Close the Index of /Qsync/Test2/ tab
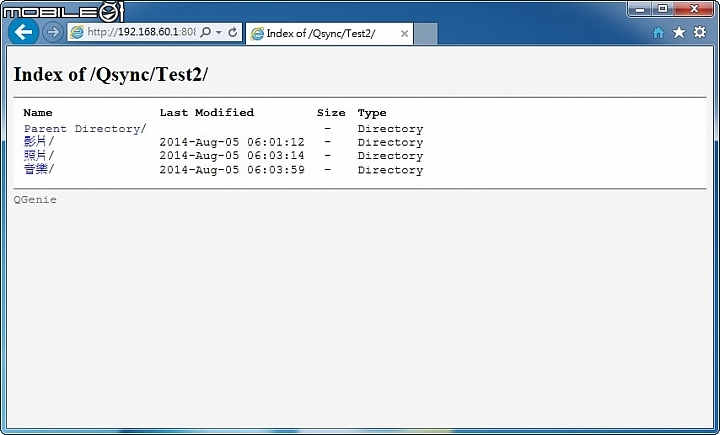 pos(404,34)
